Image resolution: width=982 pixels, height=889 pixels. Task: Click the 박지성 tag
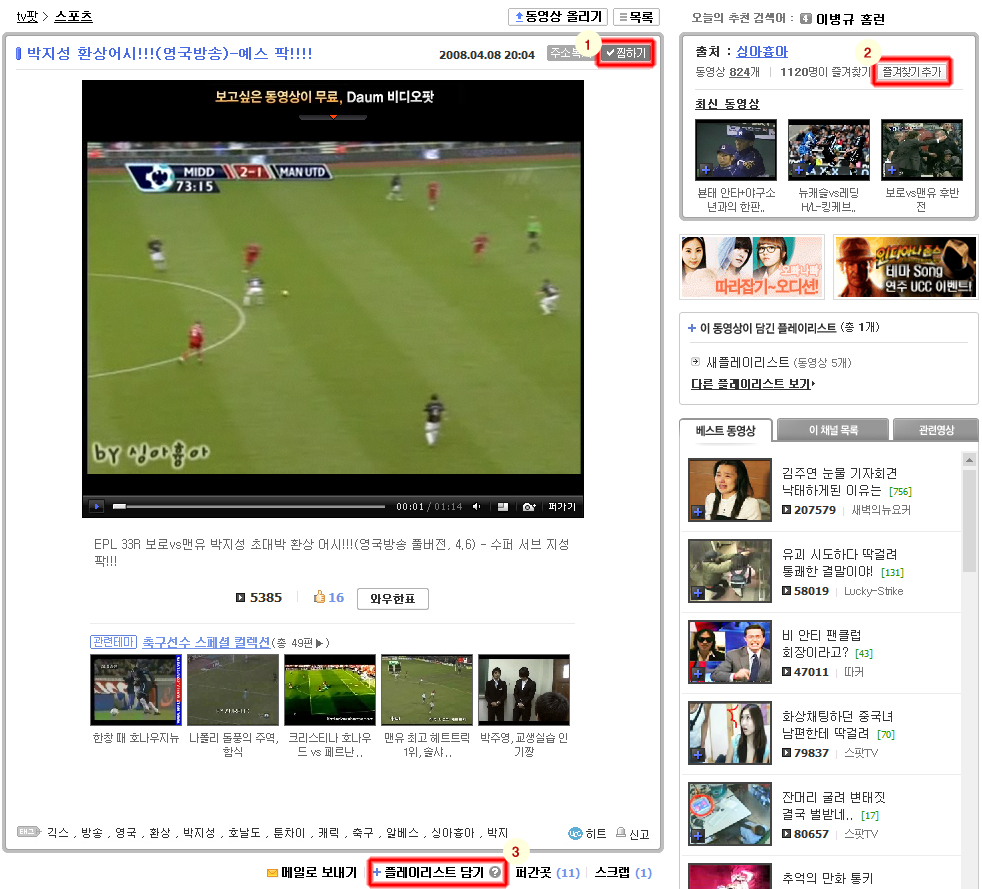[199, 833]
